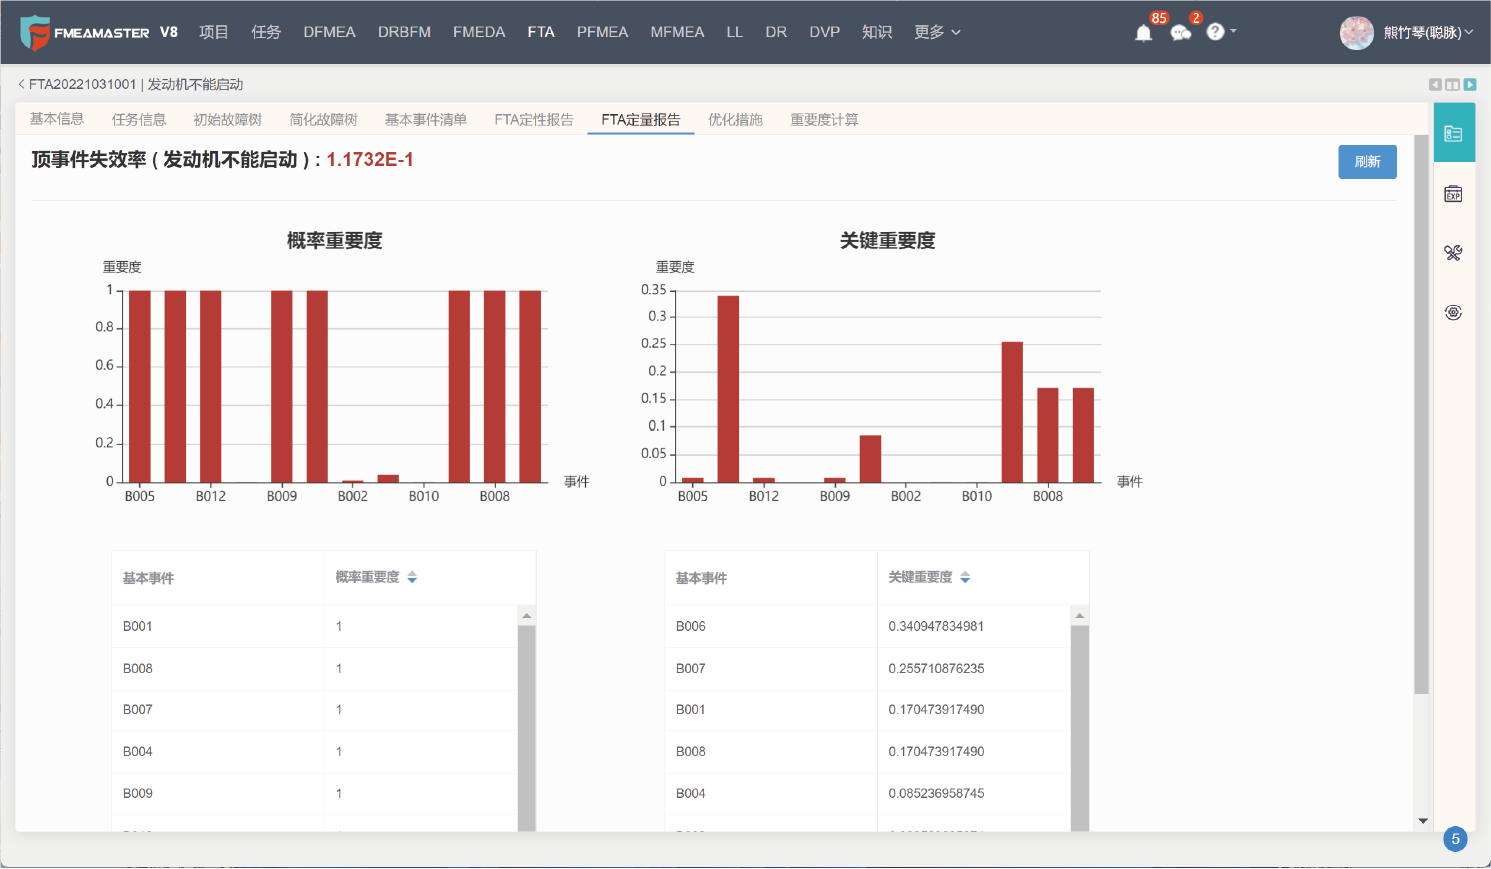
Task: Switch to the FTA定性报告 tab
Action: [x=534, y=120]
